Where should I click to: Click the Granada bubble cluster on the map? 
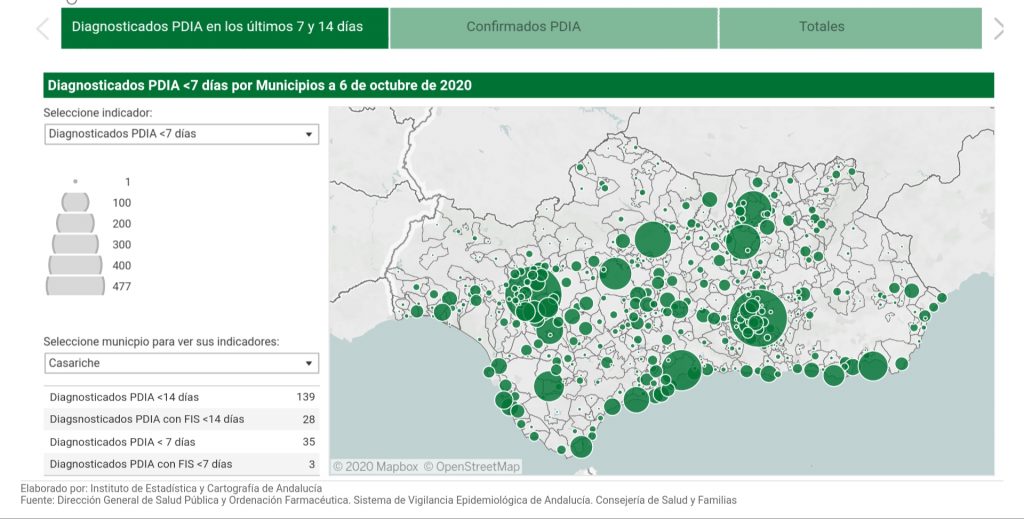click(x=758, y=316)
